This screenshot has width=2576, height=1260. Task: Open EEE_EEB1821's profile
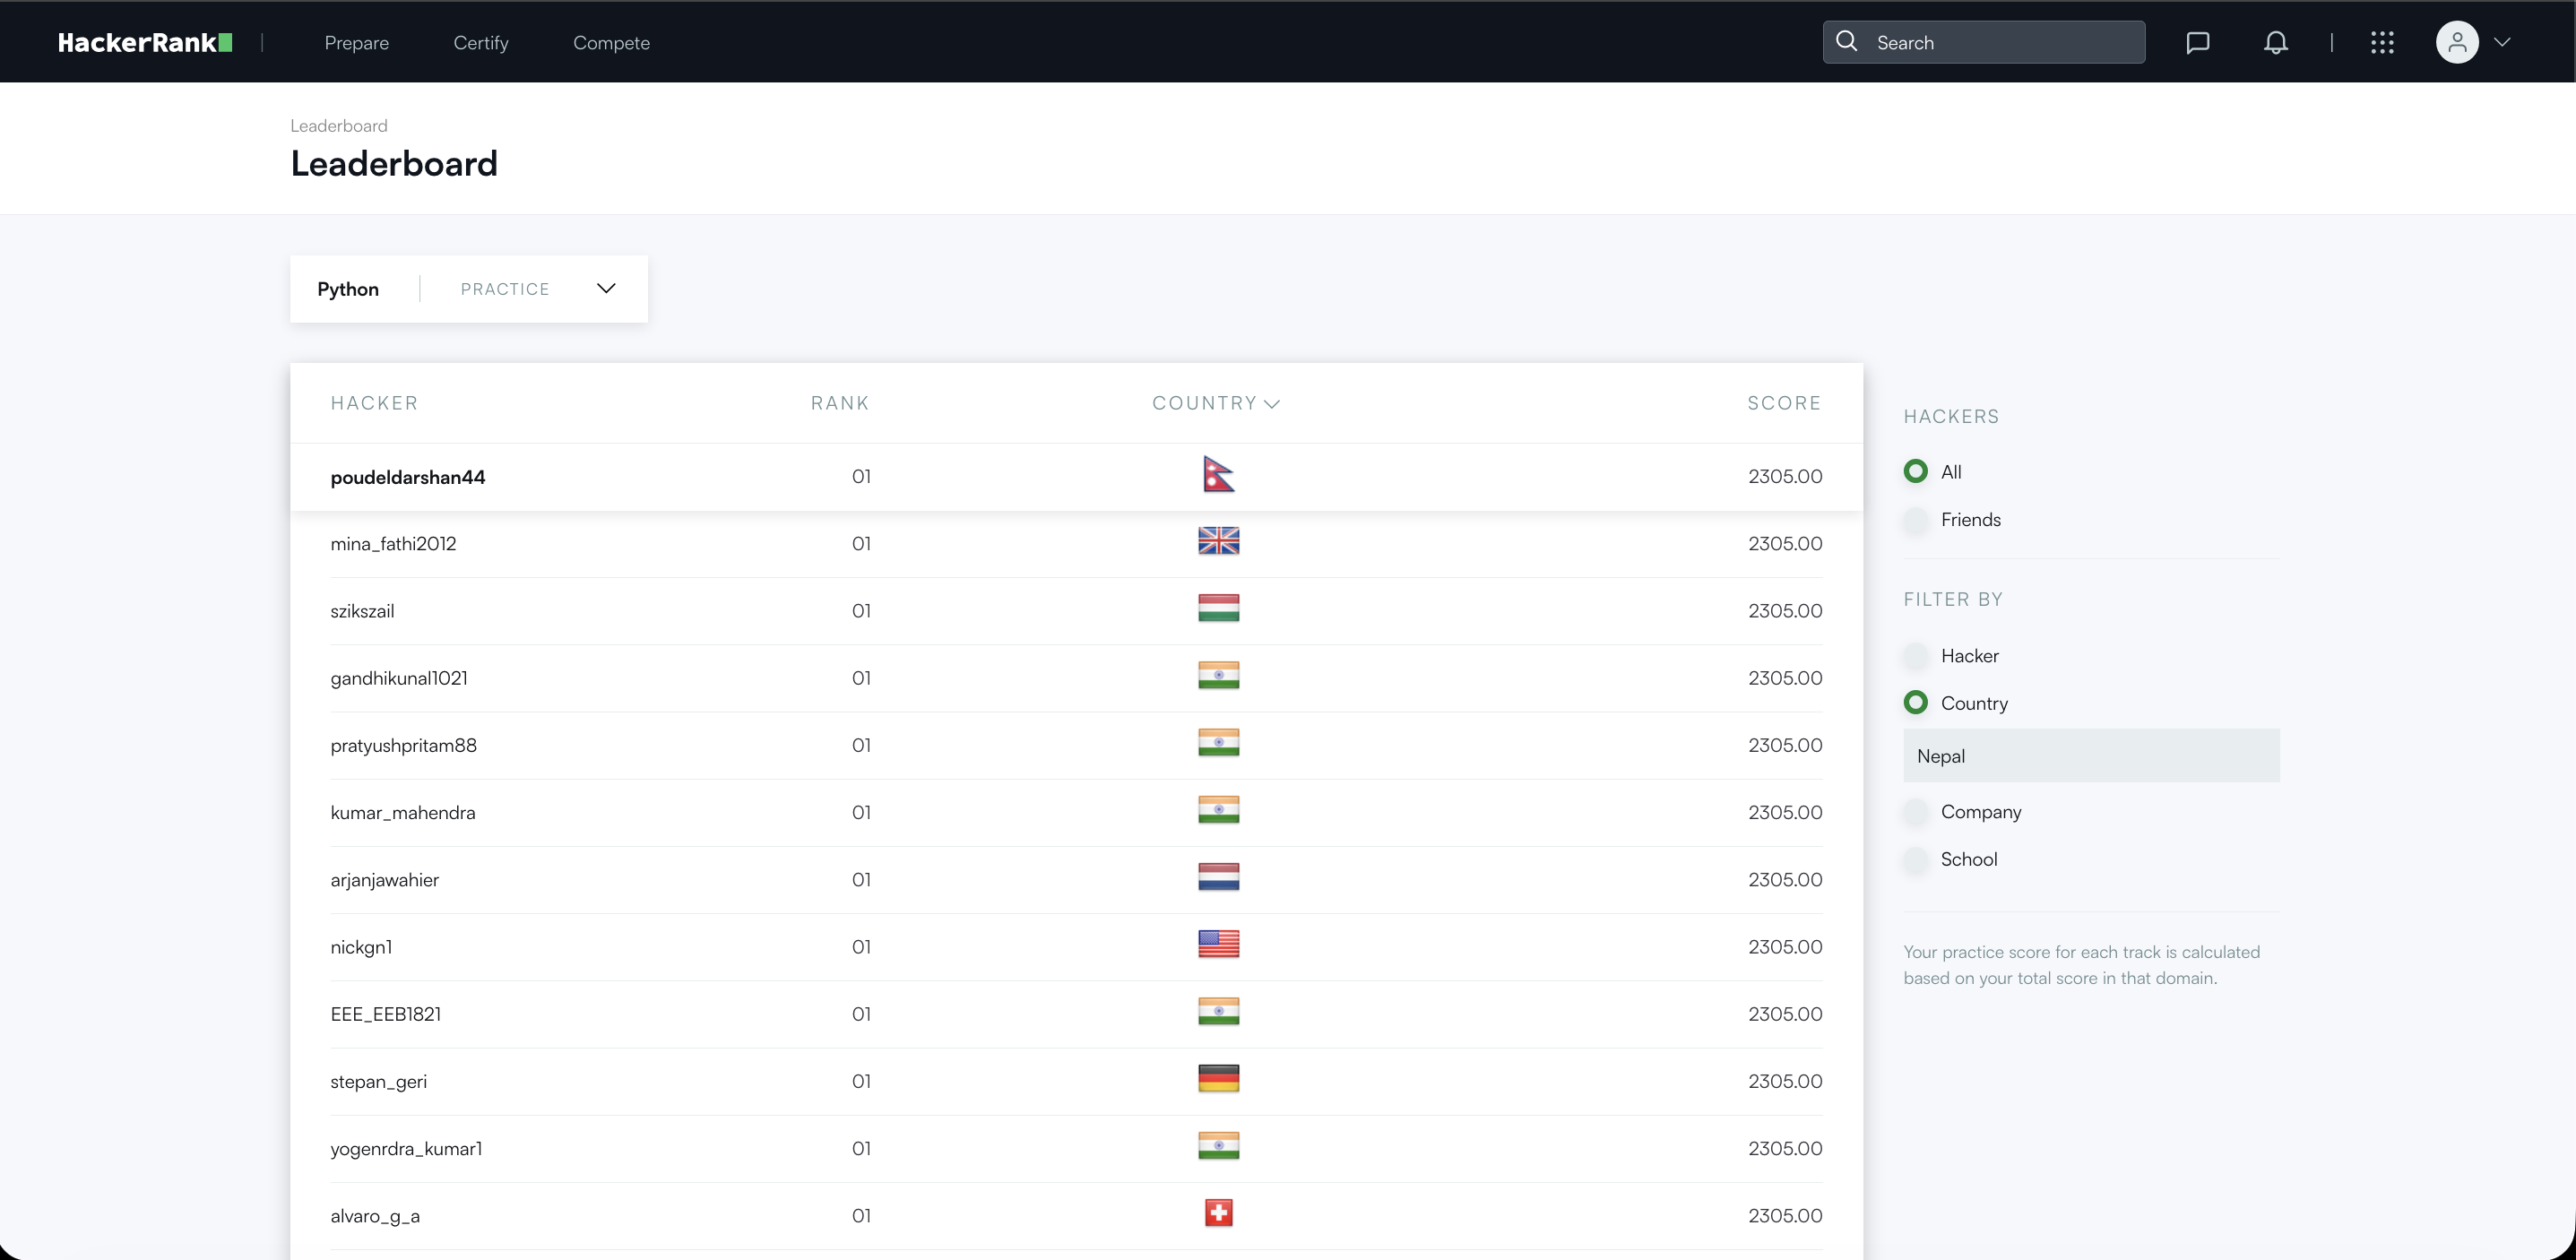[x=385, y=1014]
